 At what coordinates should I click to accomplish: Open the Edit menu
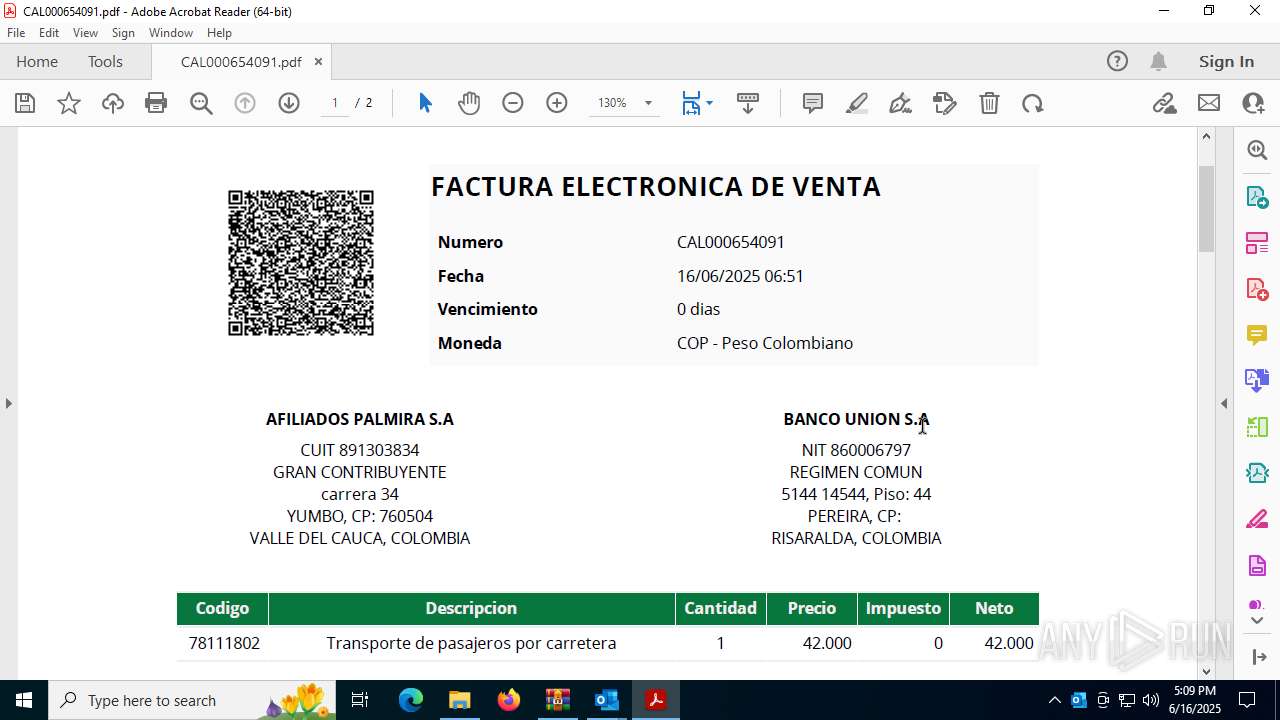coord(49,33)
